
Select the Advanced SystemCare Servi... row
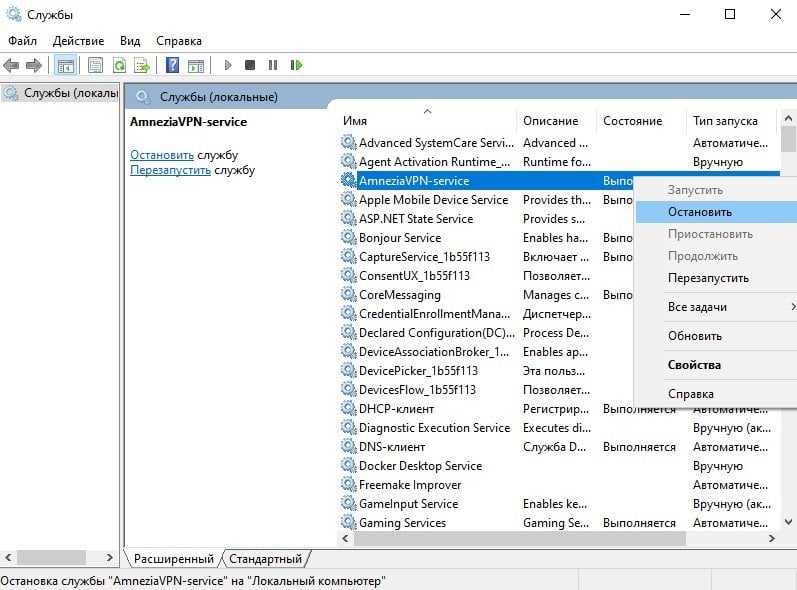(558, 142)
